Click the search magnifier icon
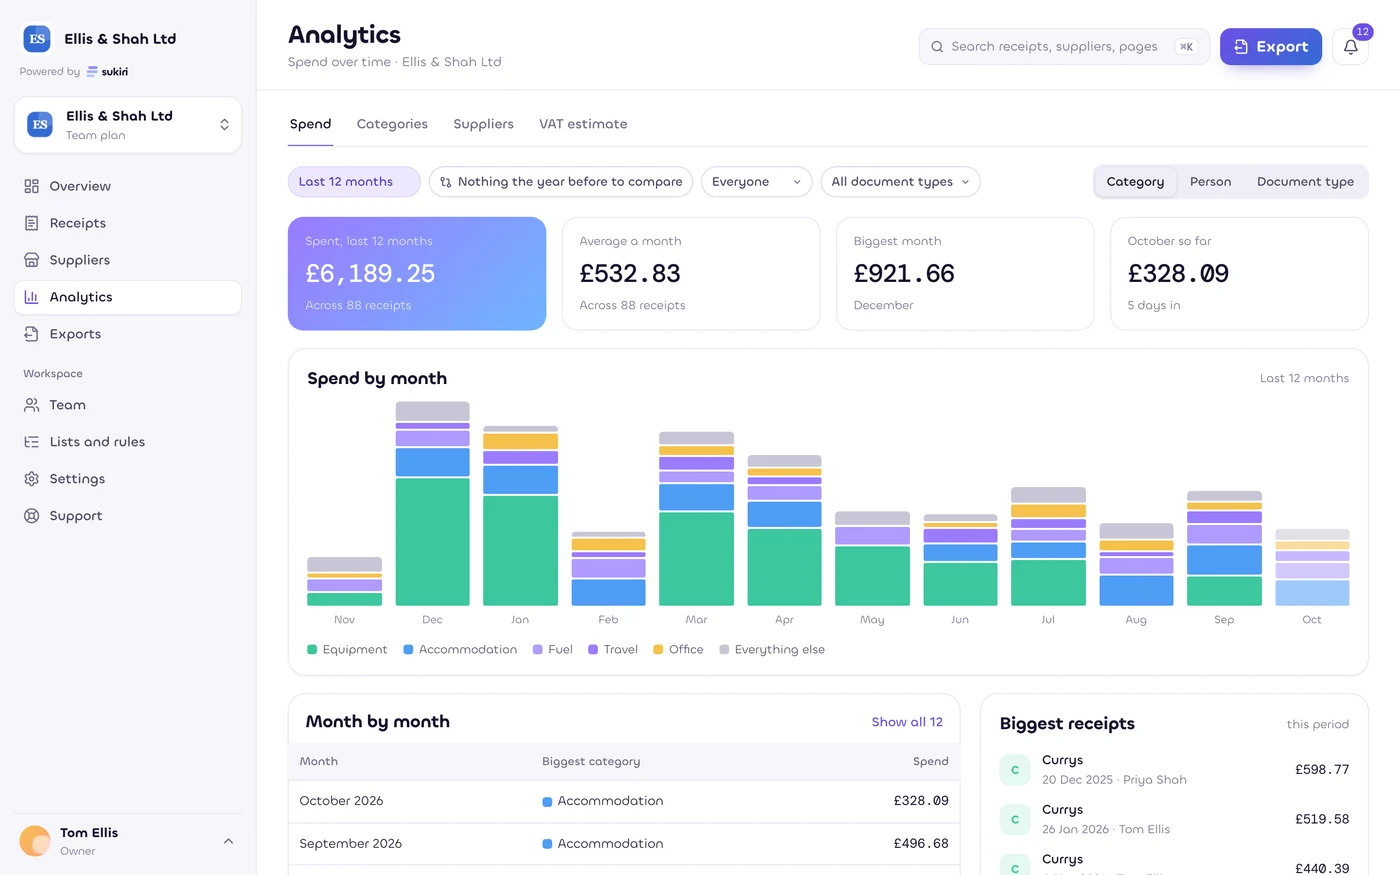The image size is (1400, 875). (x=937, y=47)
